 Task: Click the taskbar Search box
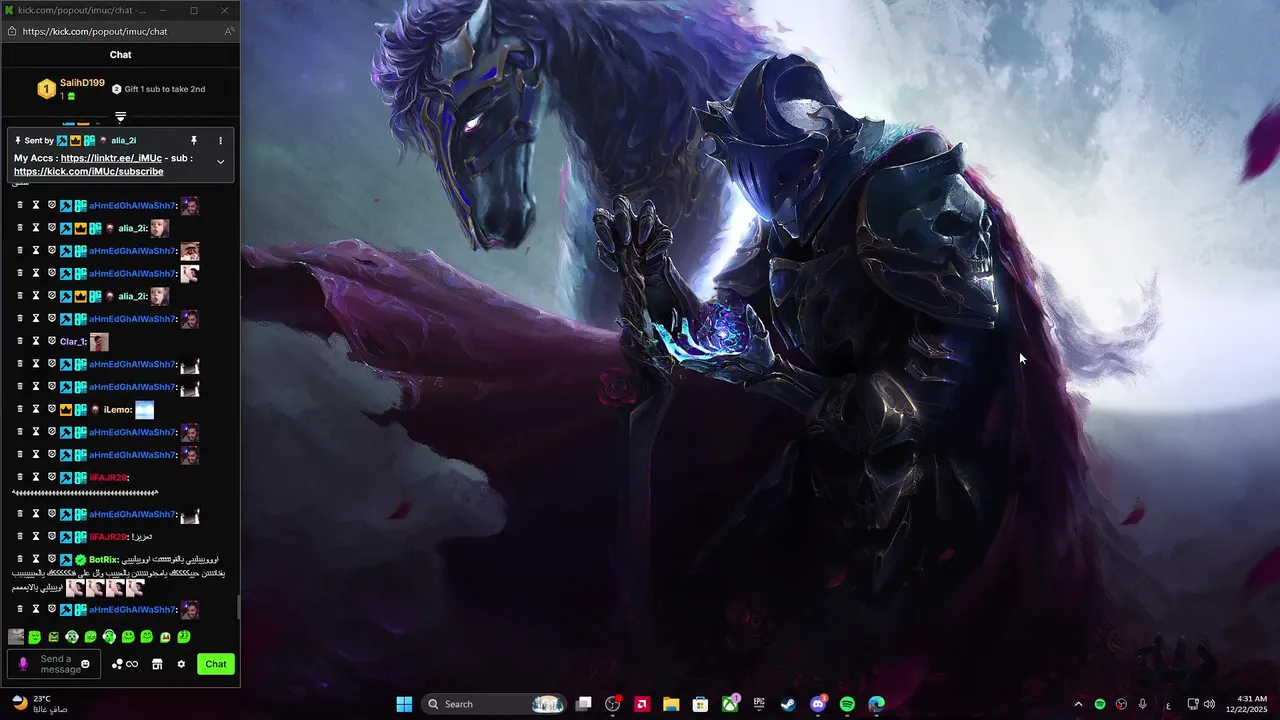494,704
